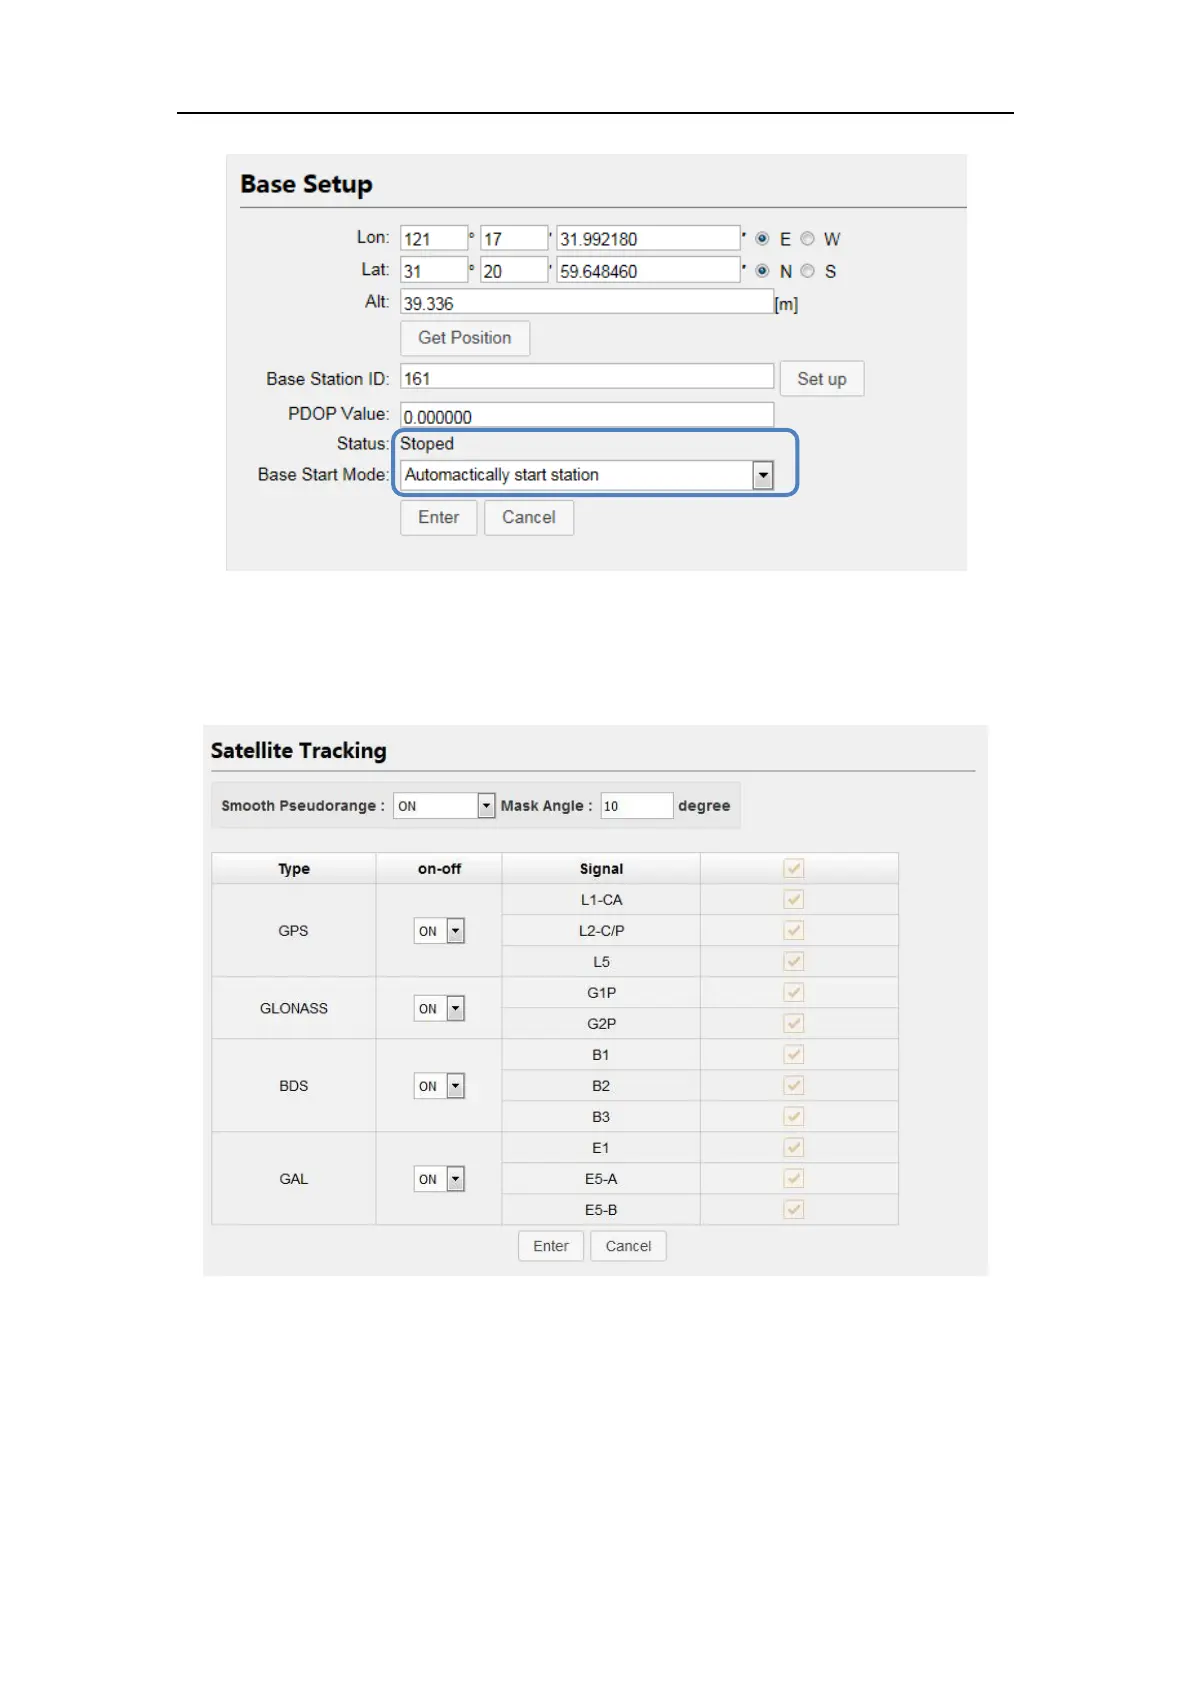Choose the S latitude radio button
Viewport: 1191px width, 1684px height.
pos(807,271)
